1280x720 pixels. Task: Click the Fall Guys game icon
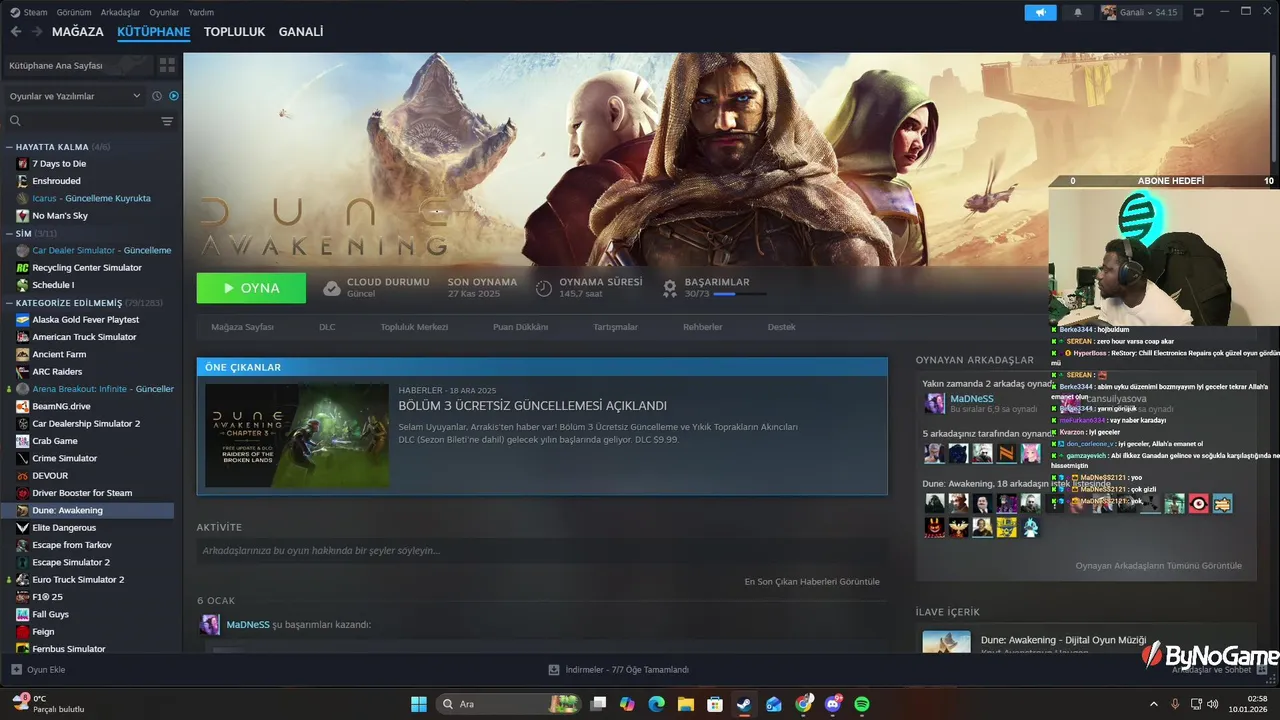tap(23, 614)
